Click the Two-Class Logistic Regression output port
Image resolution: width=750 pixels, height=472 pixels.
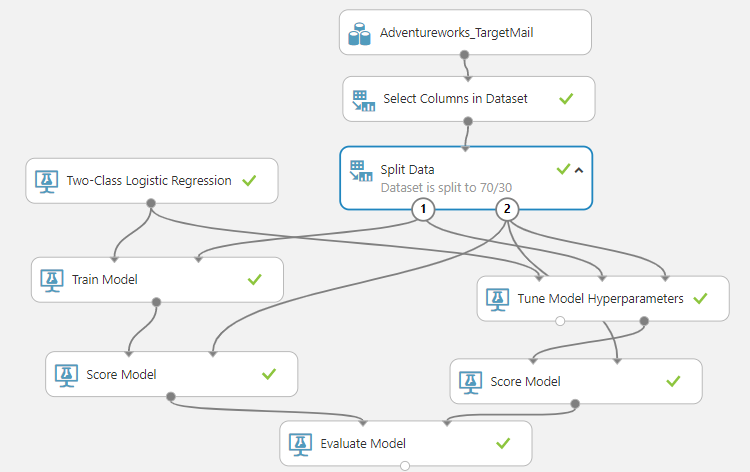pyautogui.click(x=150, y=203)
